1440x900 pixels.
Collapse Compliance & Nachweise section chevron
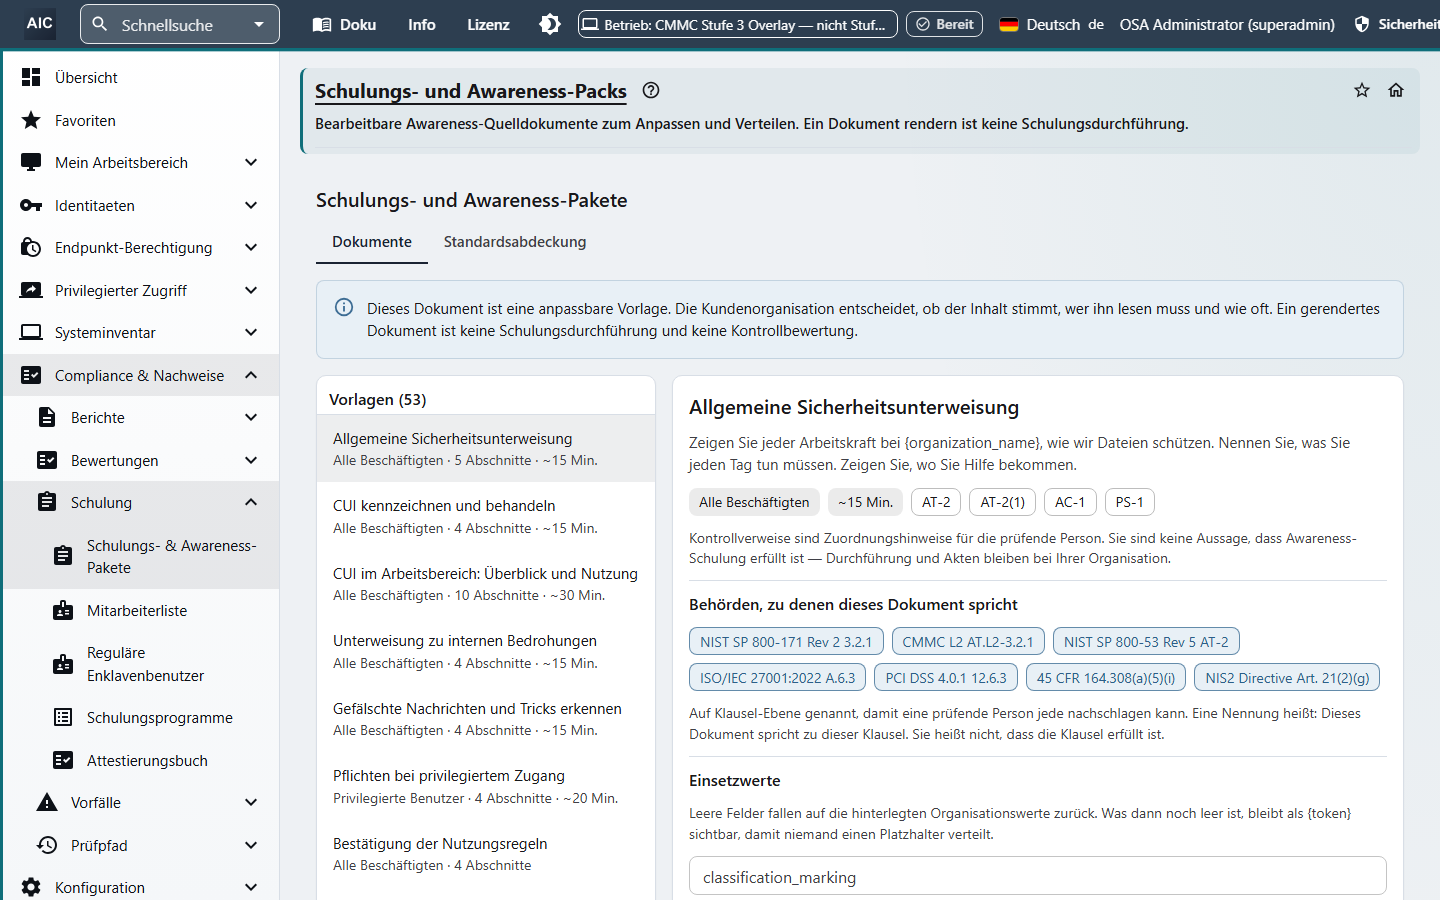pyautogui.click(x=251, y=375)
